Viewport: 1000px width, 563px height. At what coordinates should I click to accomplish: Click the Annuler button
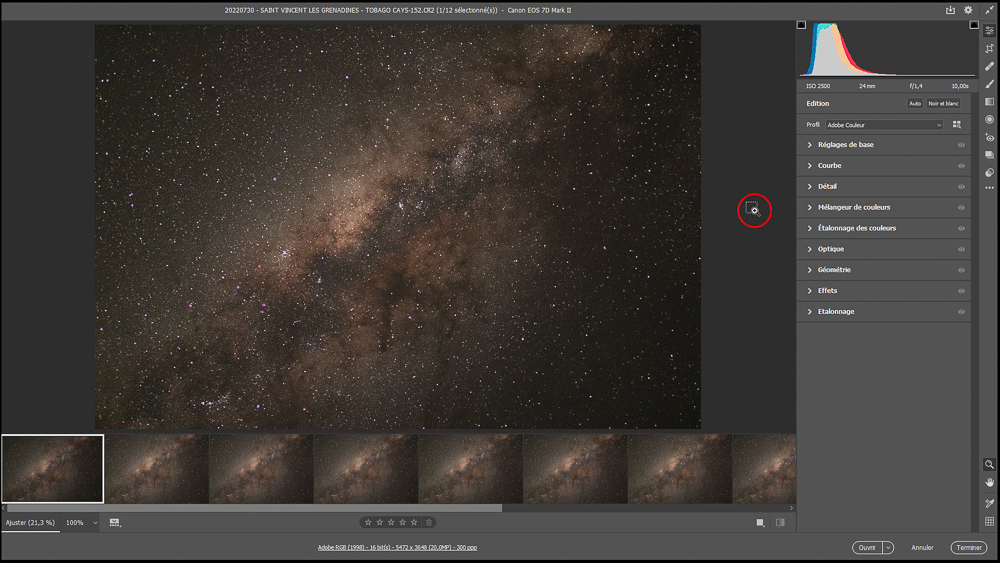pos(922,548)
